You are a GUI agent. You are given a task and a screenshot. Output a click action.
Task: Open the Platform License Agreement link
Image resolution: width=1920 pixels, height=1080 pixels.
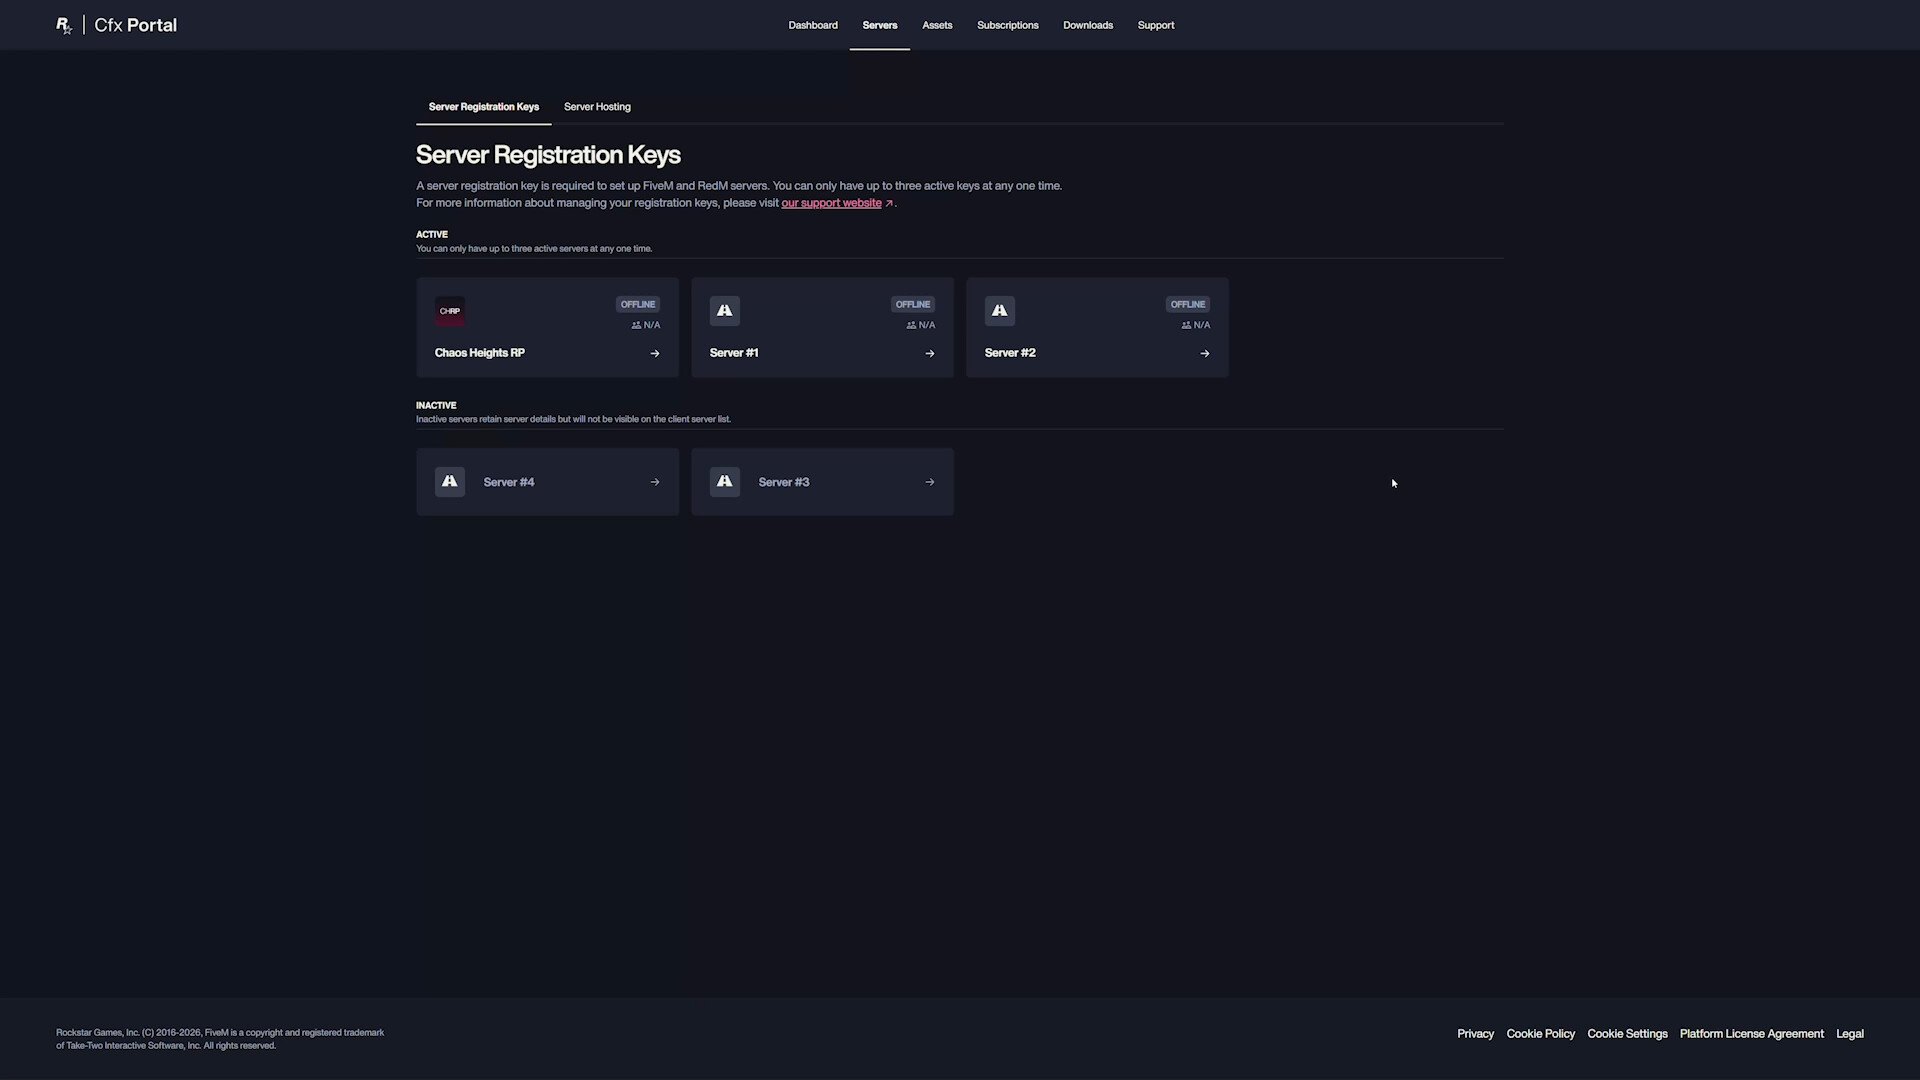1751,1034
